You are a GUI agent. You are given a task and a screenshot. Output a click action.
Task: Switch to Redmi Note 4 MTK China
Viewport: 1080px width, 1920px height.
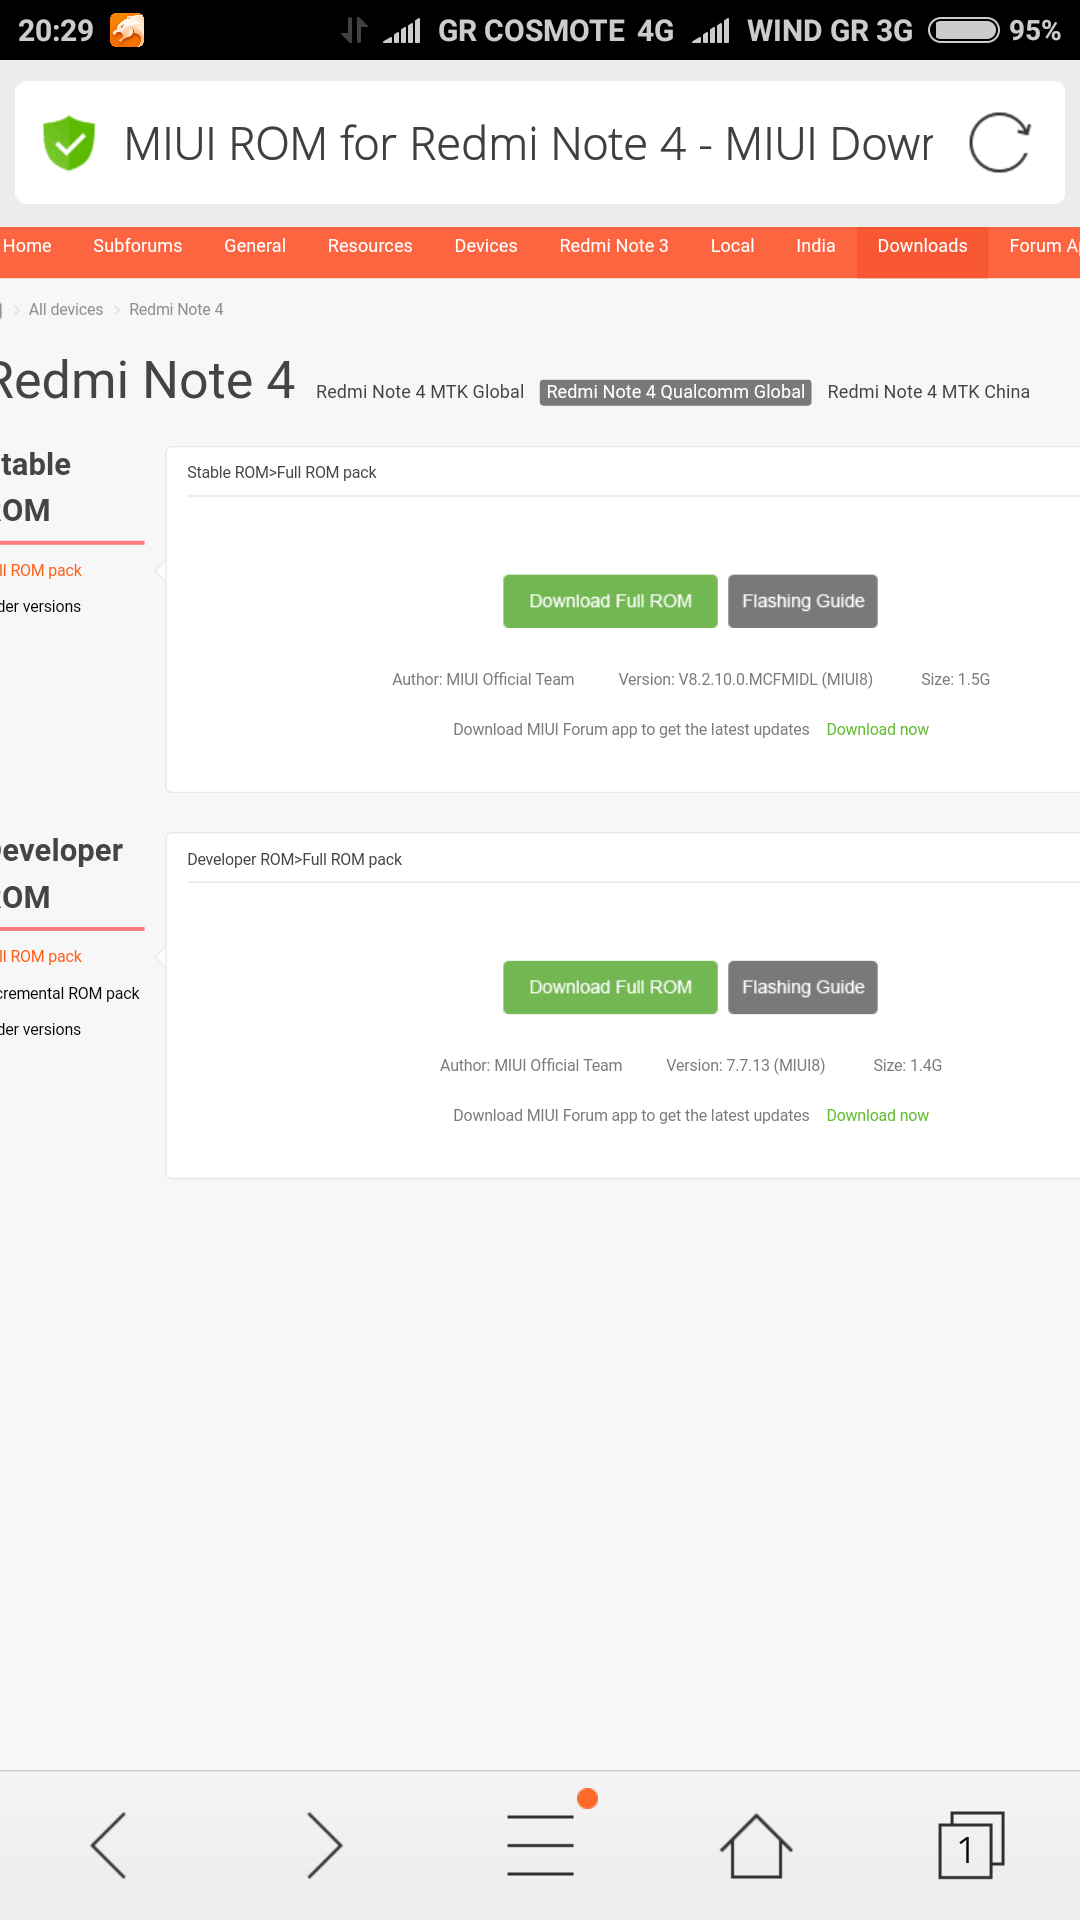[x=929, y=392]
